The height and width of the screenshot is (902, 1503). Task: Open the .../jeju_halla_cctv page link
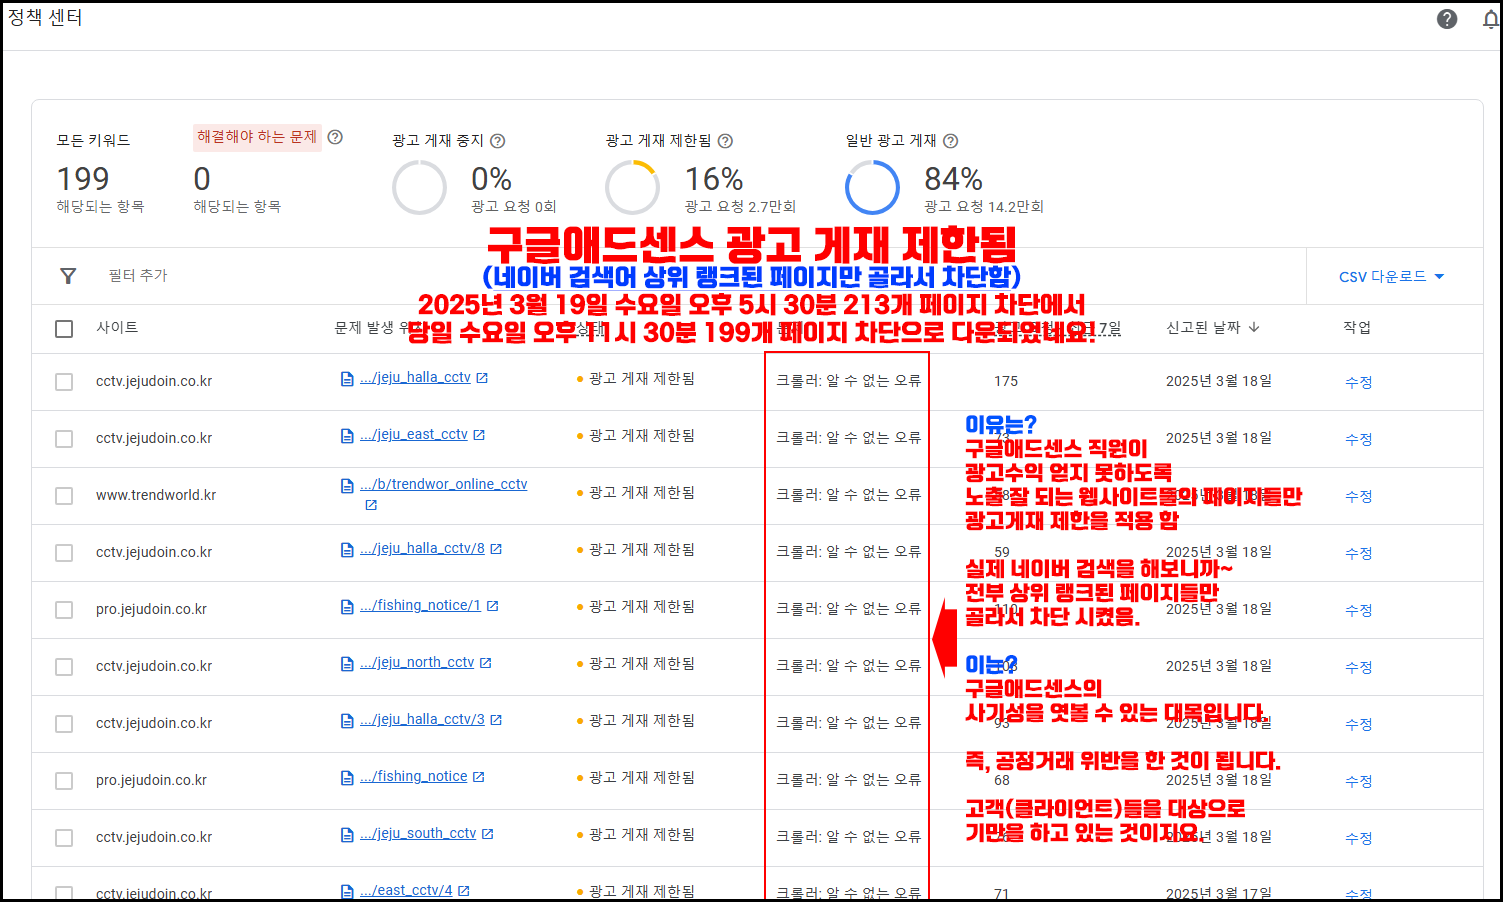pos(415,378)
